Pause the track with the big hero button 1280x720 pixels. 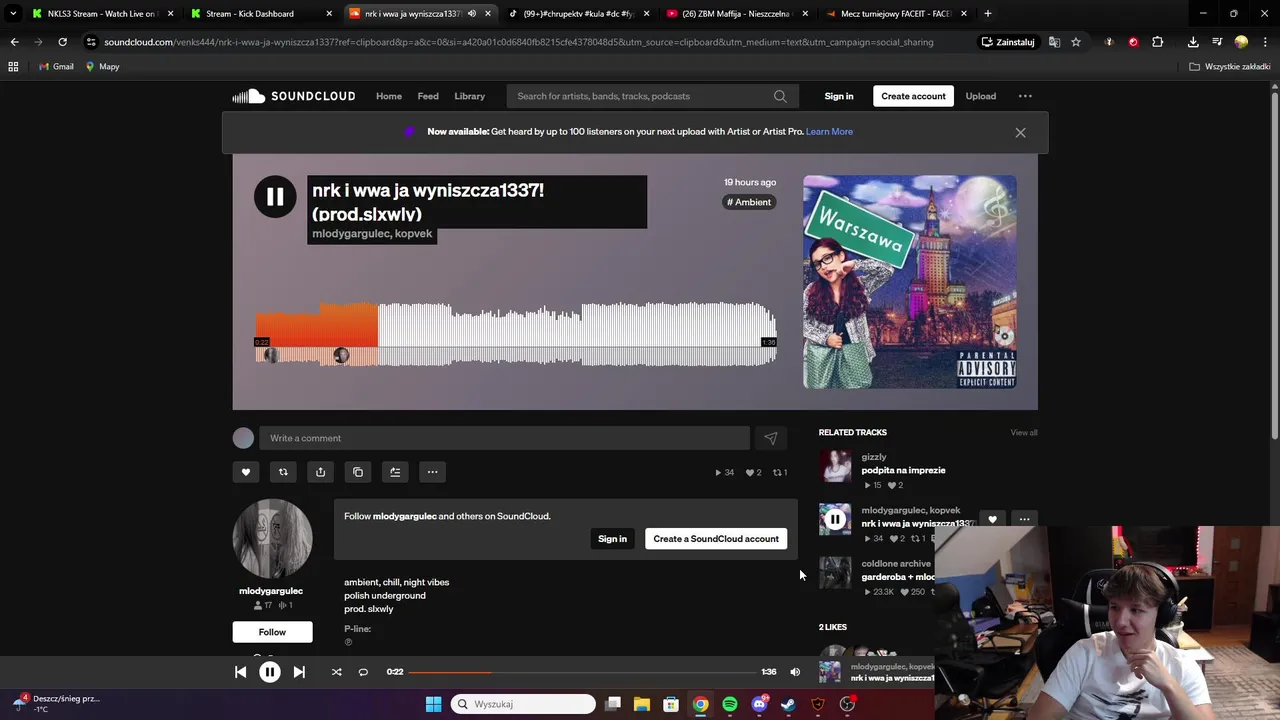(275, 197)
